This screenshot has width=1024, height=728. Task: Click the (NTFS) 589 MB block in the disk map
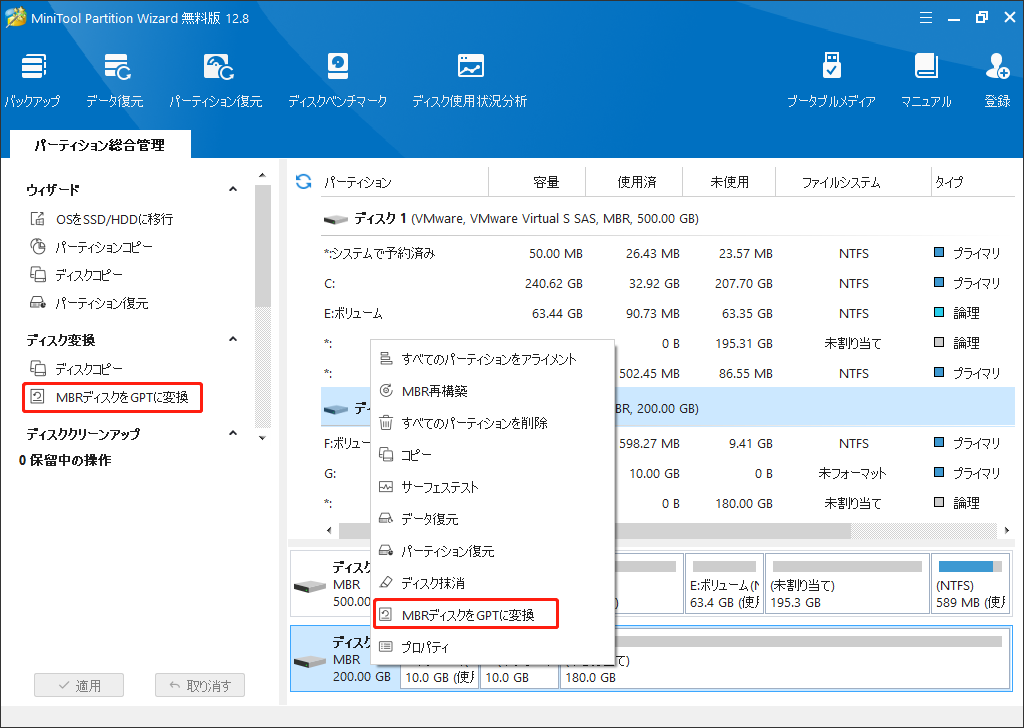pyautogui.click(x=970, y=584)
